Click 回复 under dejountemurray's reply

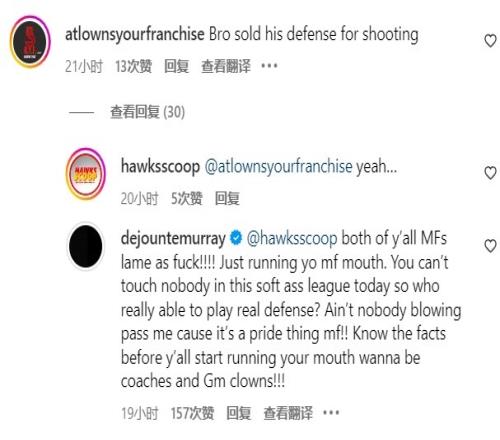(239, 413)
